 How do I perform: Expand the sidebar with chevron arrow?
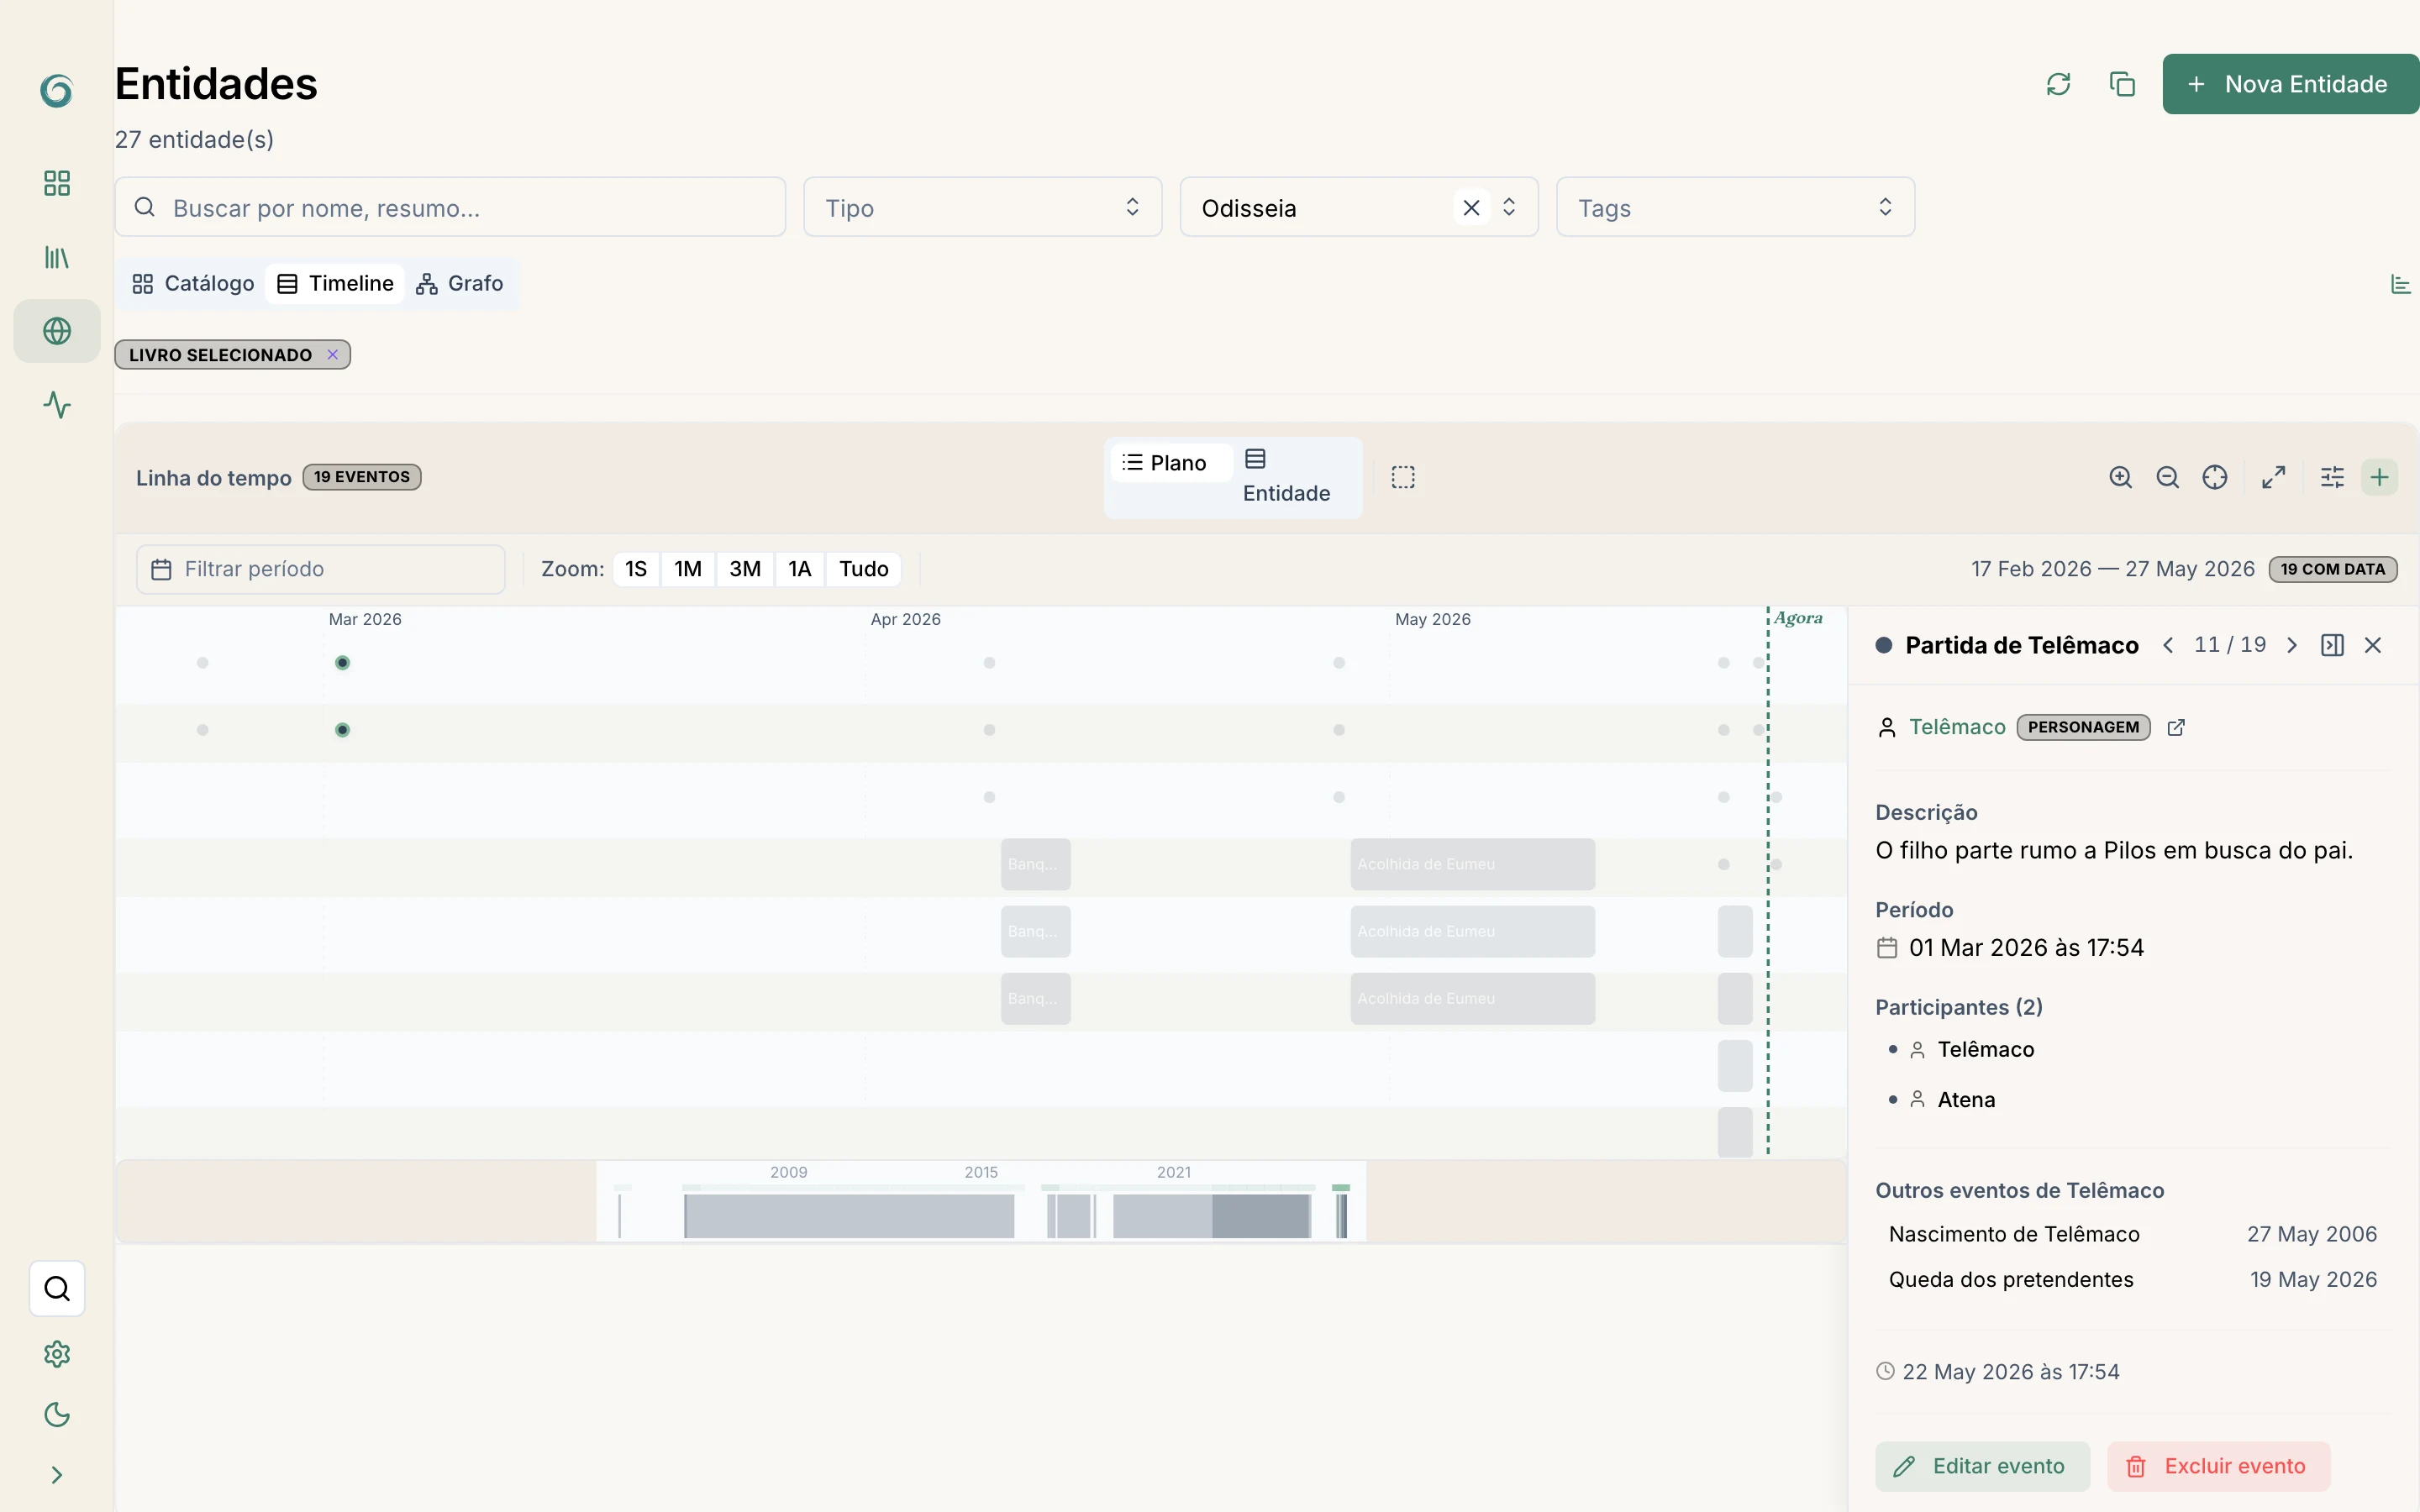(x=57, y=1475)
